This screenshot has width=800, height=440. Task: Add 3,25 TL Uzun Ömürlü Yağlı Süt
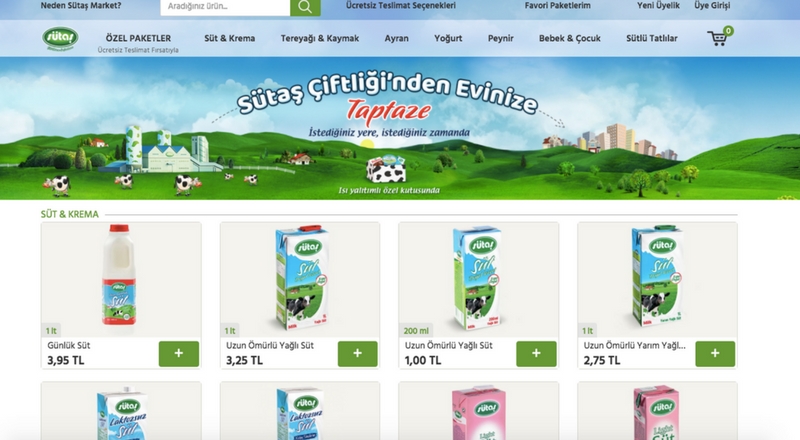point(357,353)
